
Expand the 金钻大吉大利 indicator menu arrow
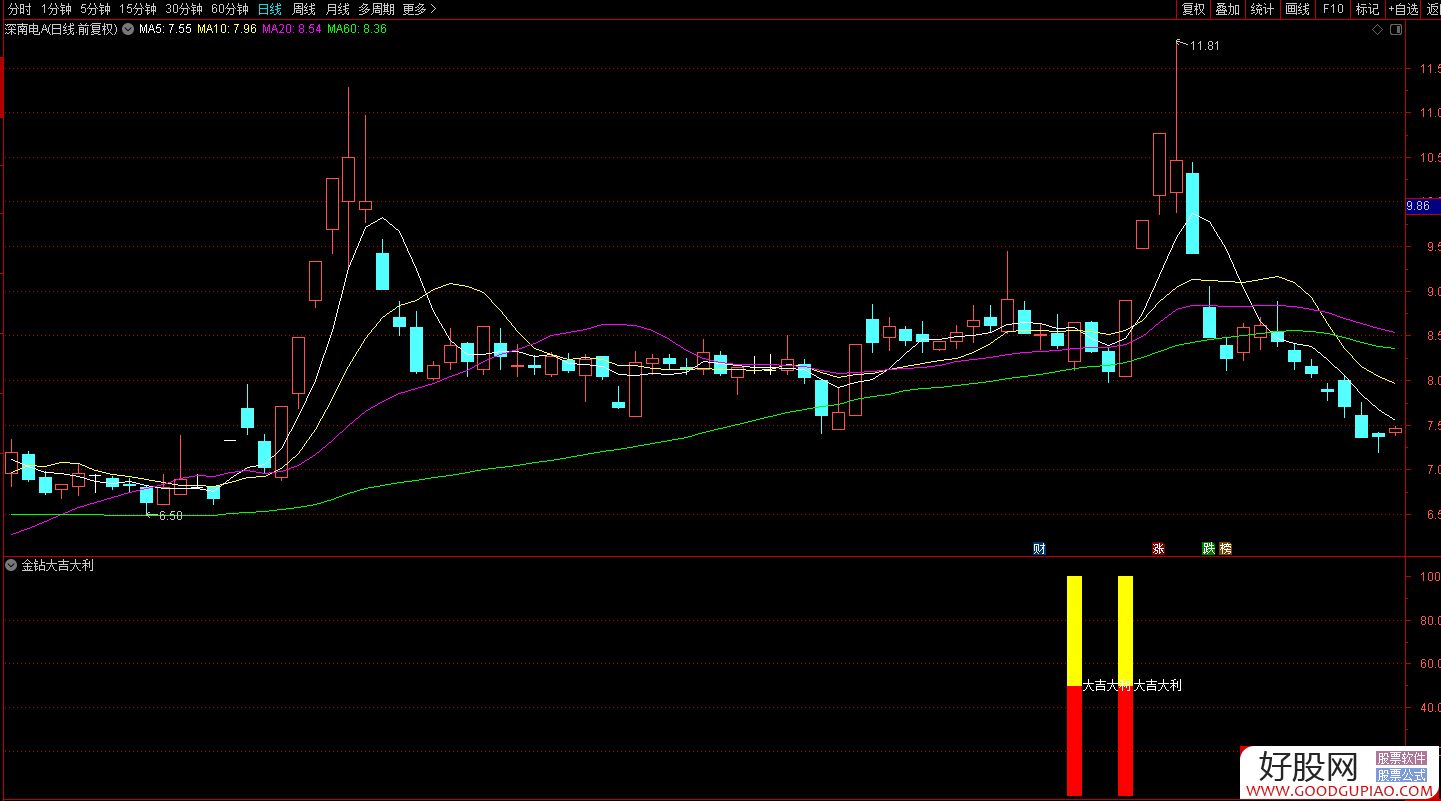(11, 565)
